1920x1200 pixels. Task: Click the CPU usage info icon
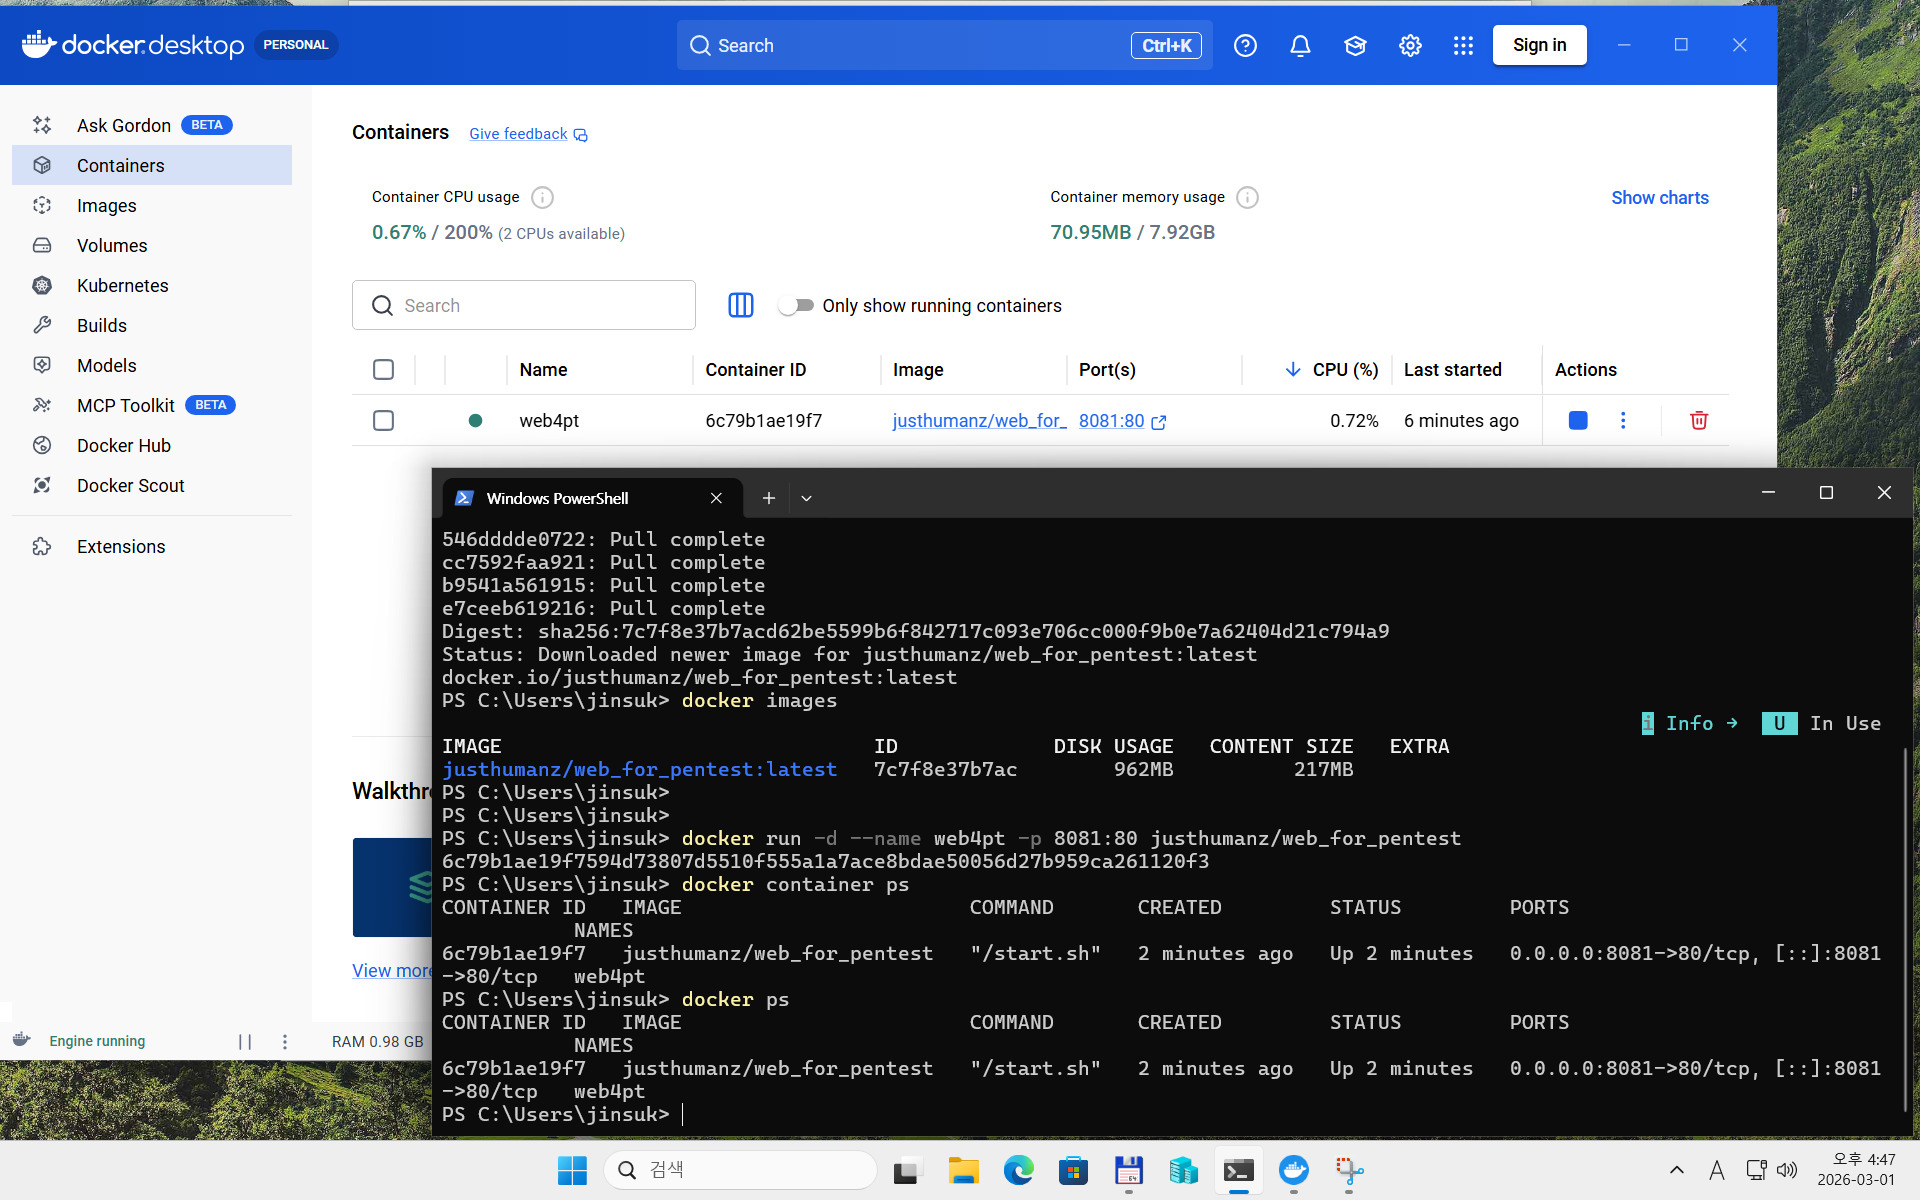(542, 197)
